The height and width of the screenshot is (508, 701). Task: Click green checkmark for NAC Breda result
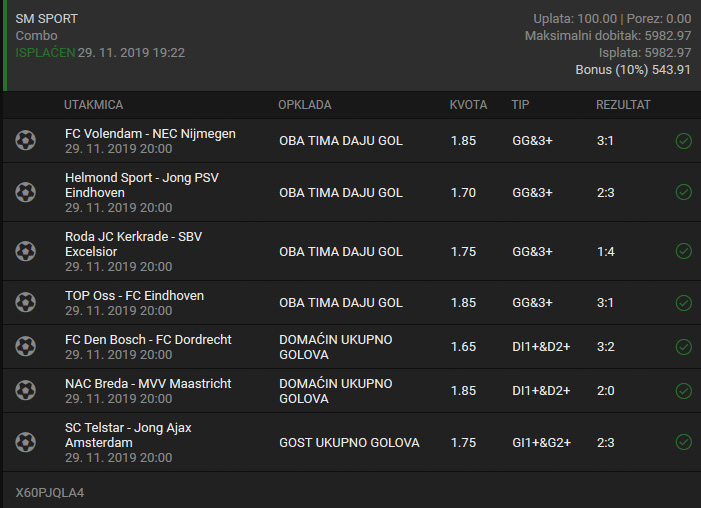684,391
